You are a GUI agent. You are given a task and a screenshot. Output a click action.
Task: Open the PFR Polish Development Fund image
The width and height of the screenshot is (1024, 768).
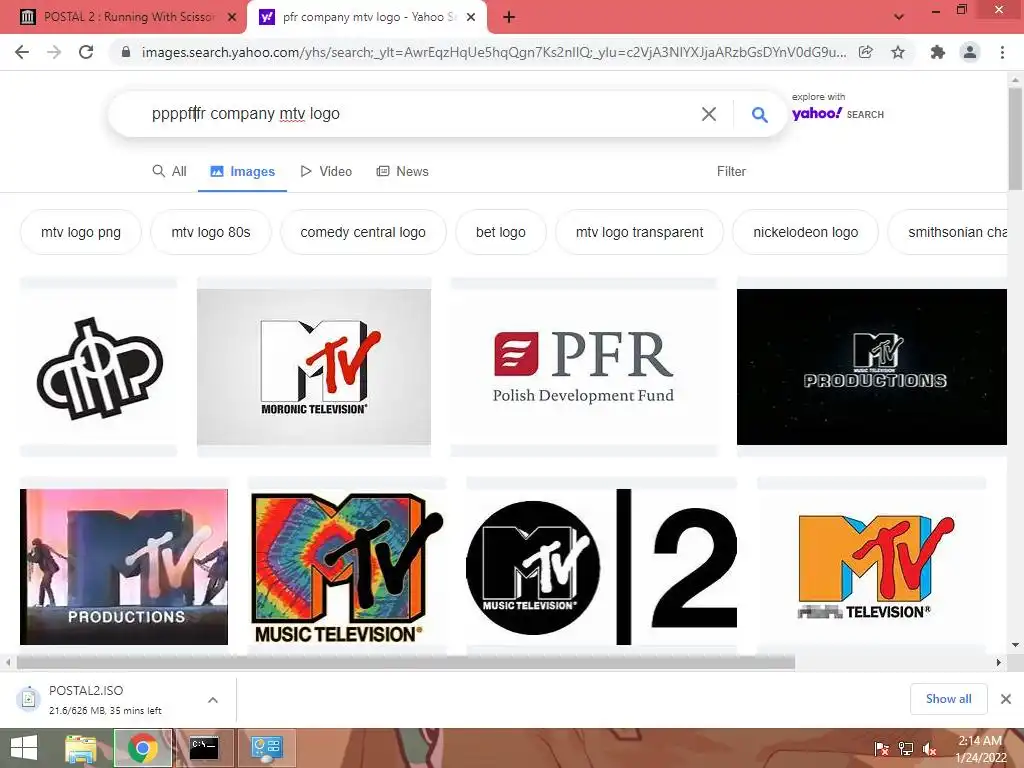point(584,367)
